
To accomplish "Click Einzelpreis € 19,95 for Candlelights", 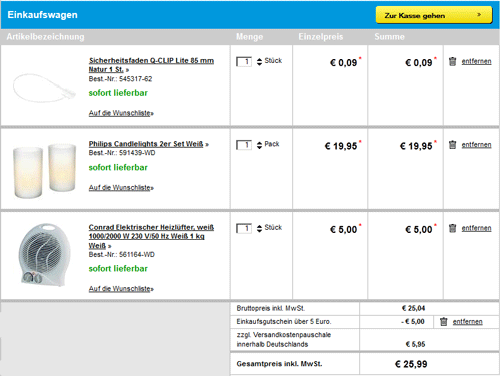I will pyautogui.click(x=341, y=146).
